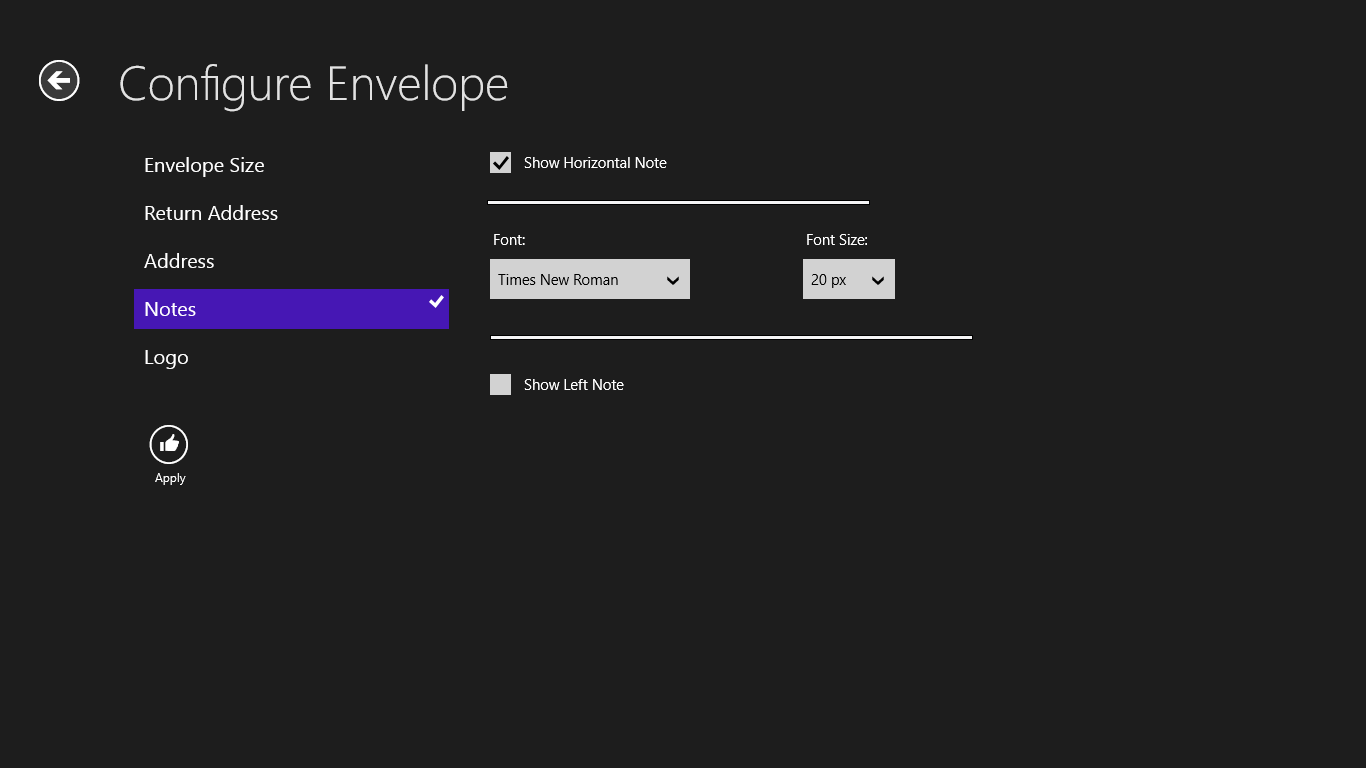Open the navigation back circle icon
Viewport: 1366px width, 768px height.
click(57, 80)
